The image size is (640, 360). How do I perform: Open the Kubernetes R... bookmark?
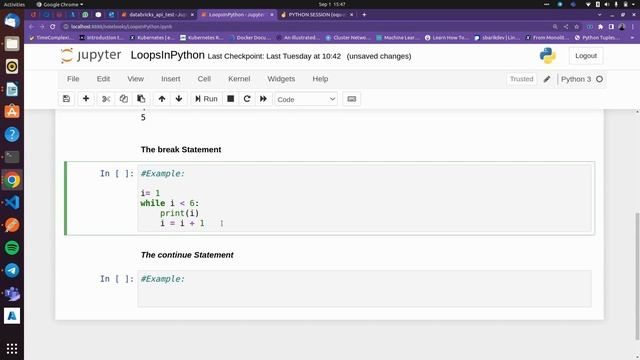(x=202, y=38)
